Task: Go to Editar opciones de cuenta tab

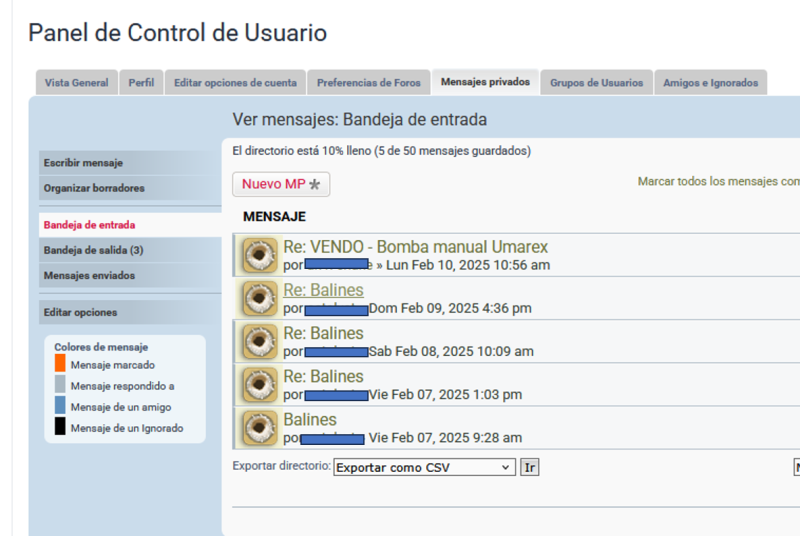Action: [235, 83]
